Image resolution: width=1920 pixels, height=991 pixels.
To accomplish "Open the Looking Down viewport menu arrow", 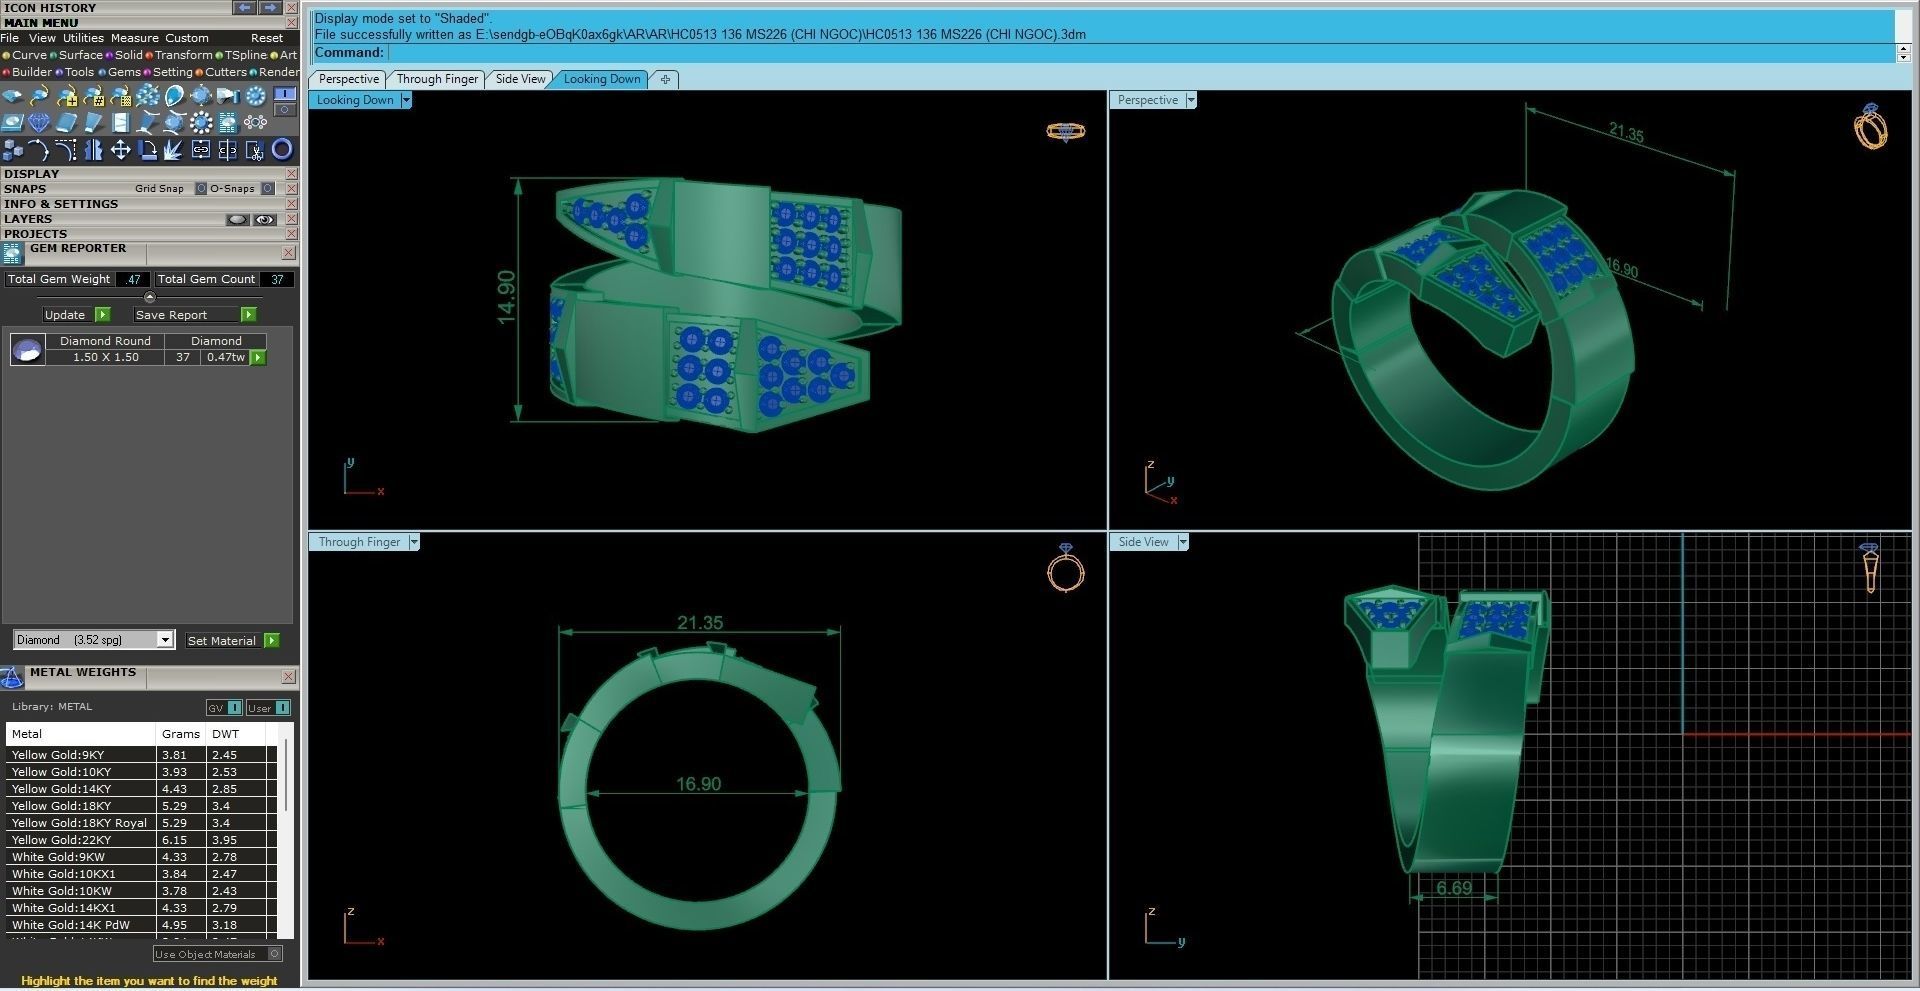I will point(406,100).
